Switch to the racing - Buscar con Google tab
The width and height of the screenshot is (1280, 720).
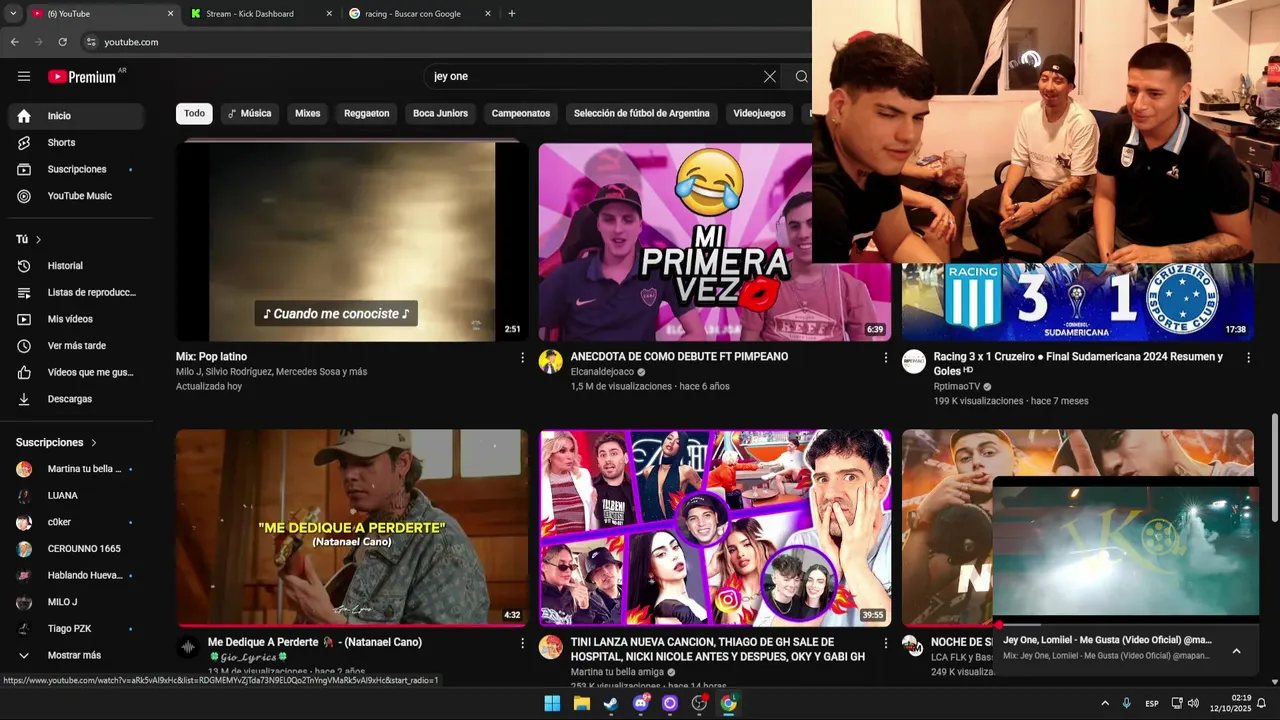(x=420, y=14)
